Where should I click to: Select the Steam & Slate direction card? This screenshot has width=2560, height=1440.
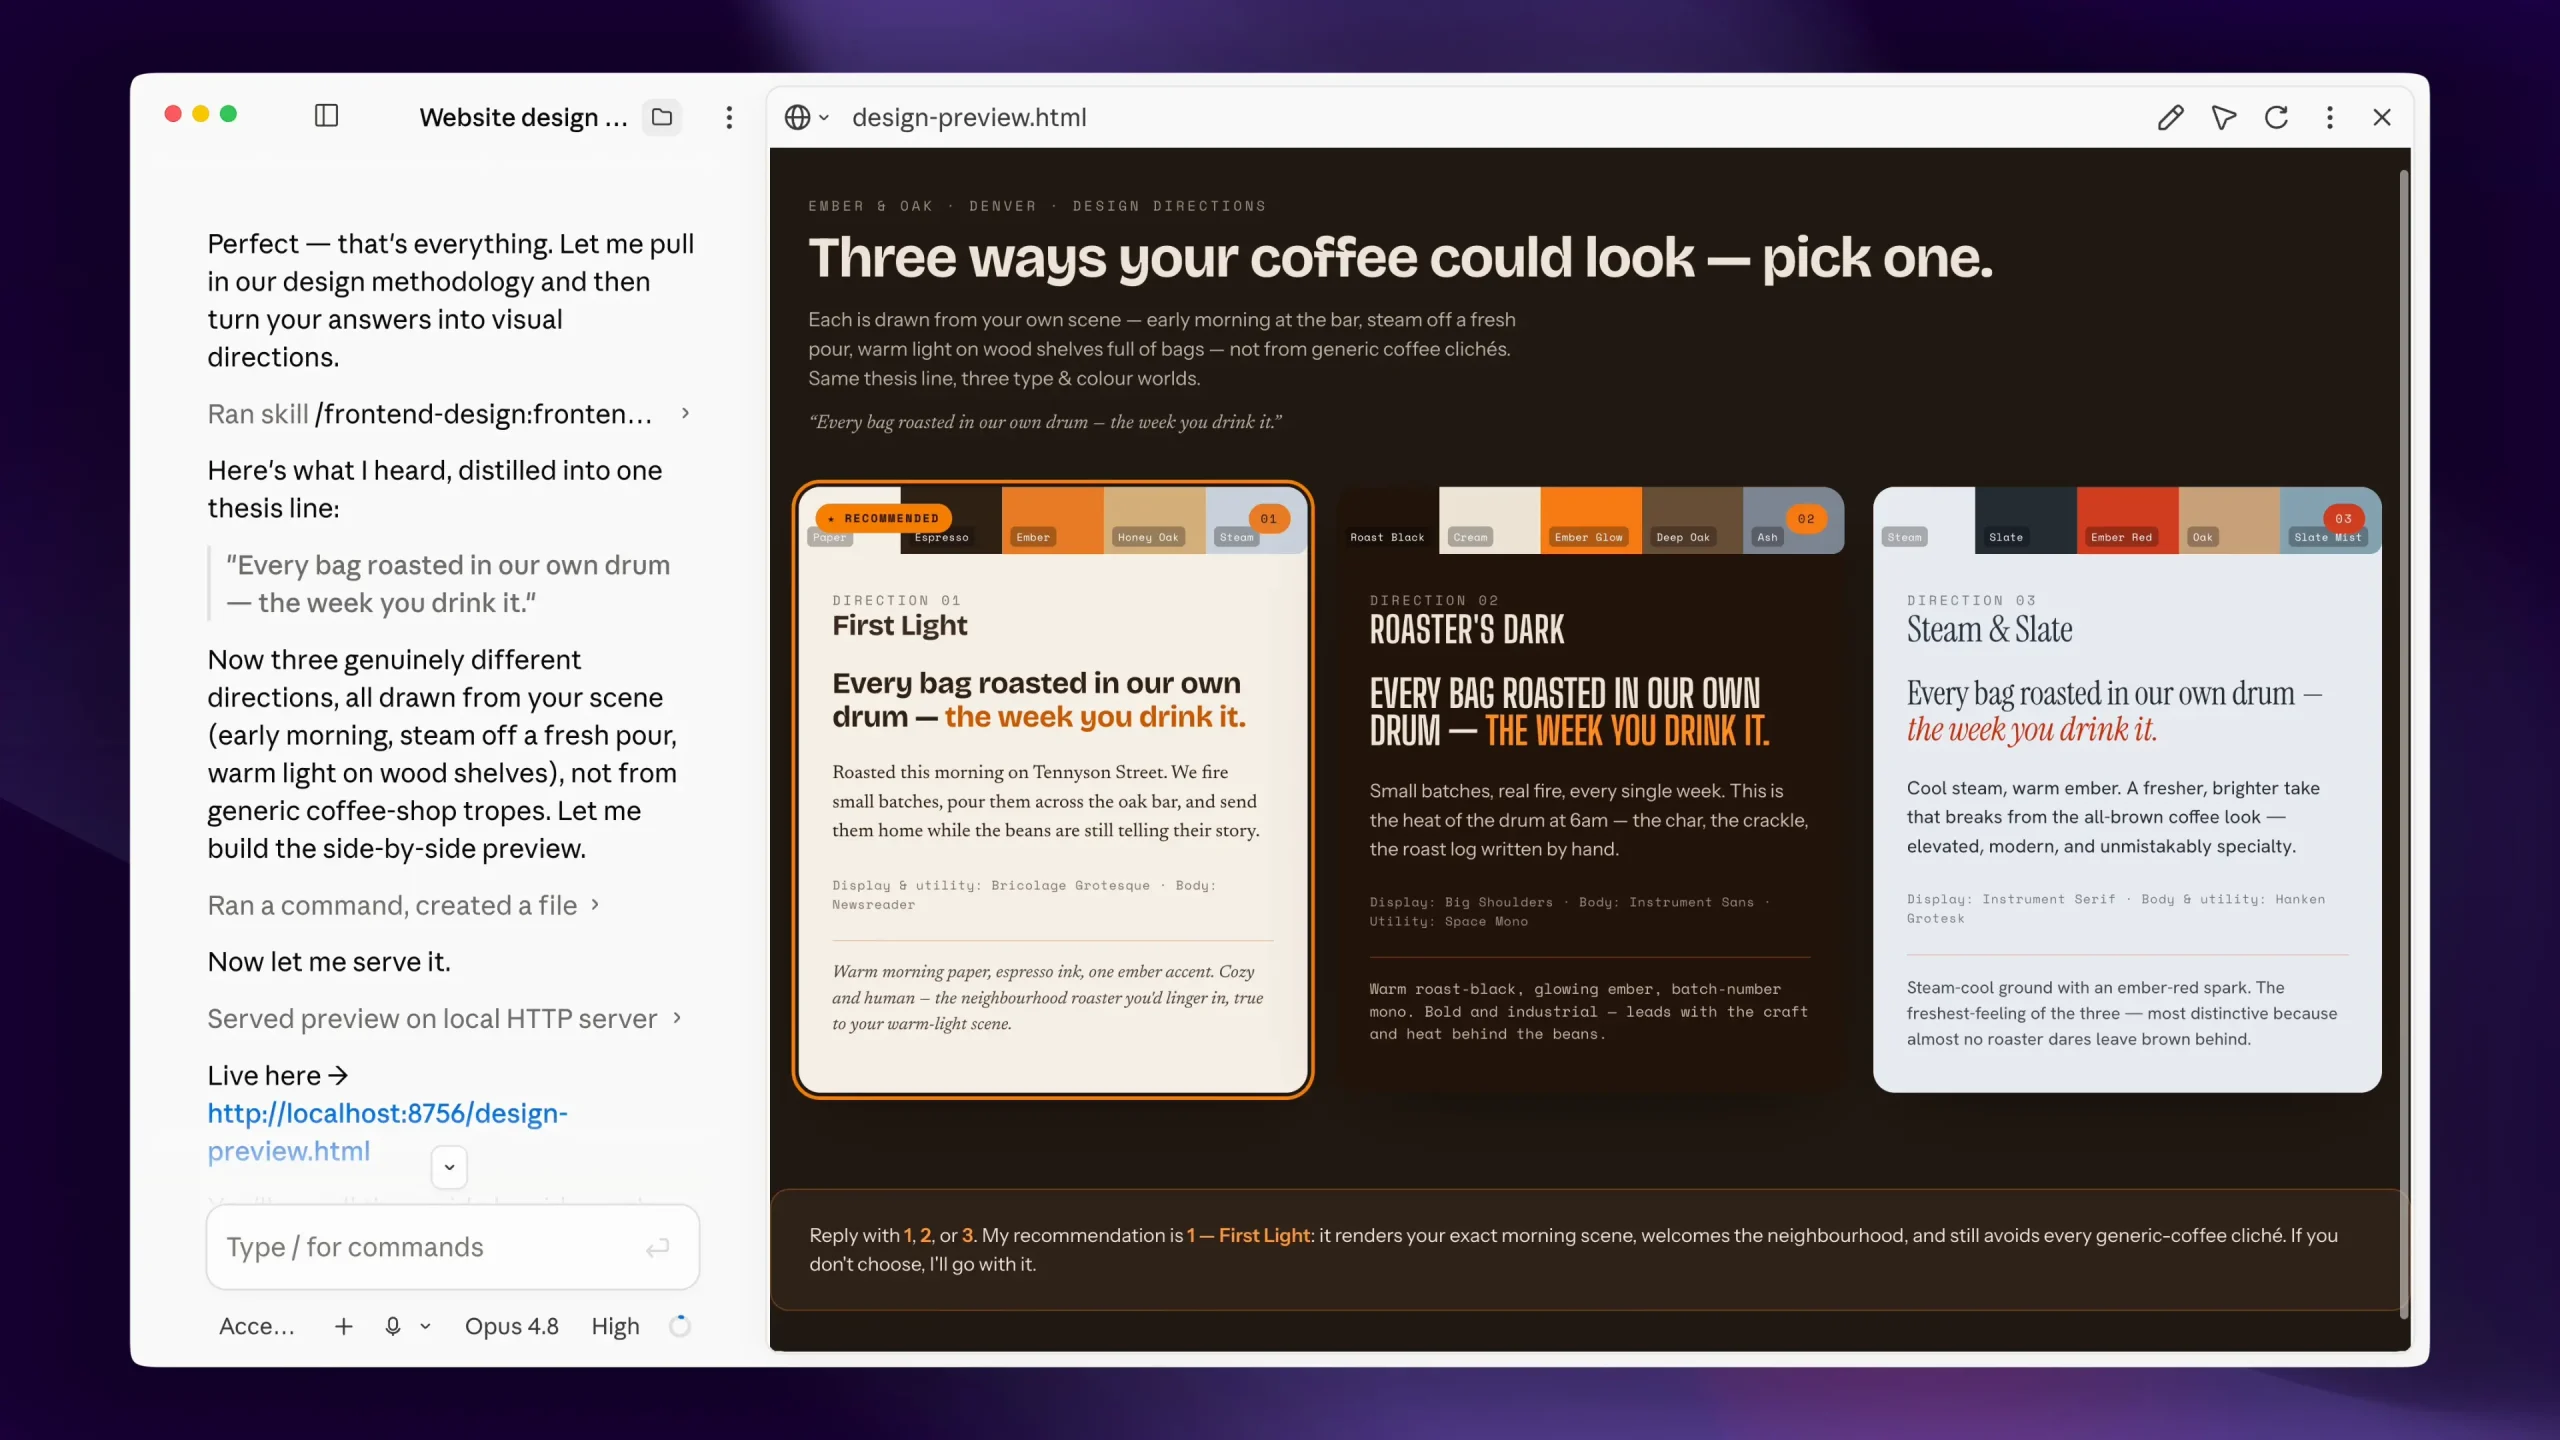click(2127, 790)
